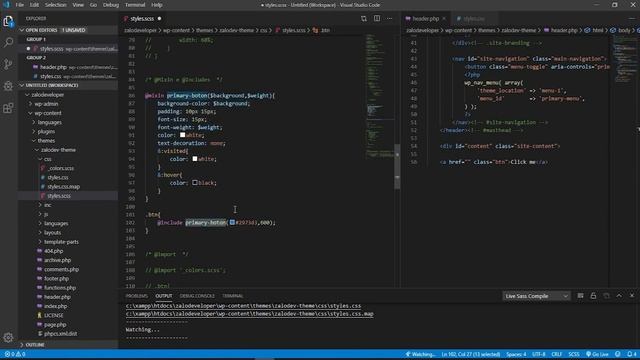
Task: Open the Extensions view in activity bar
Action: point(8,108)
